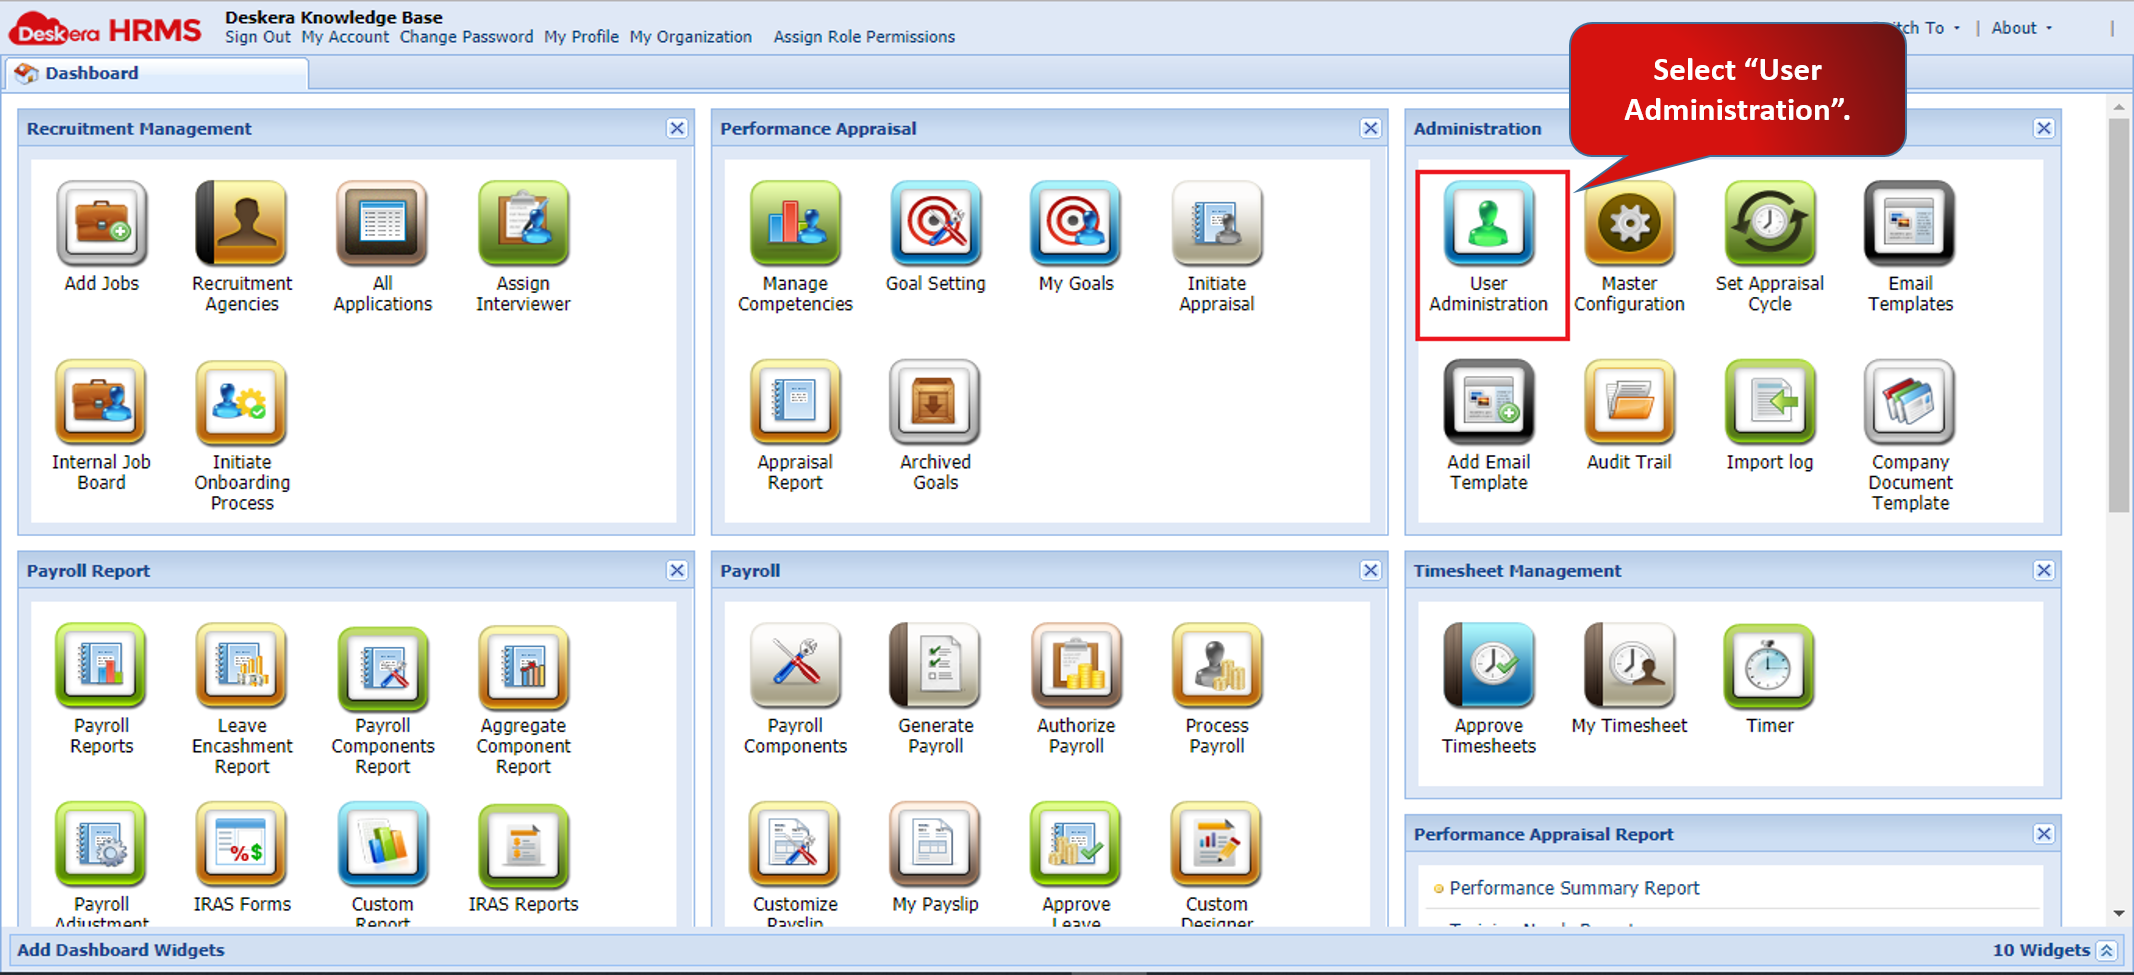Click Assign Role Permissions link
2134x975 pixels.
[864, 37]
